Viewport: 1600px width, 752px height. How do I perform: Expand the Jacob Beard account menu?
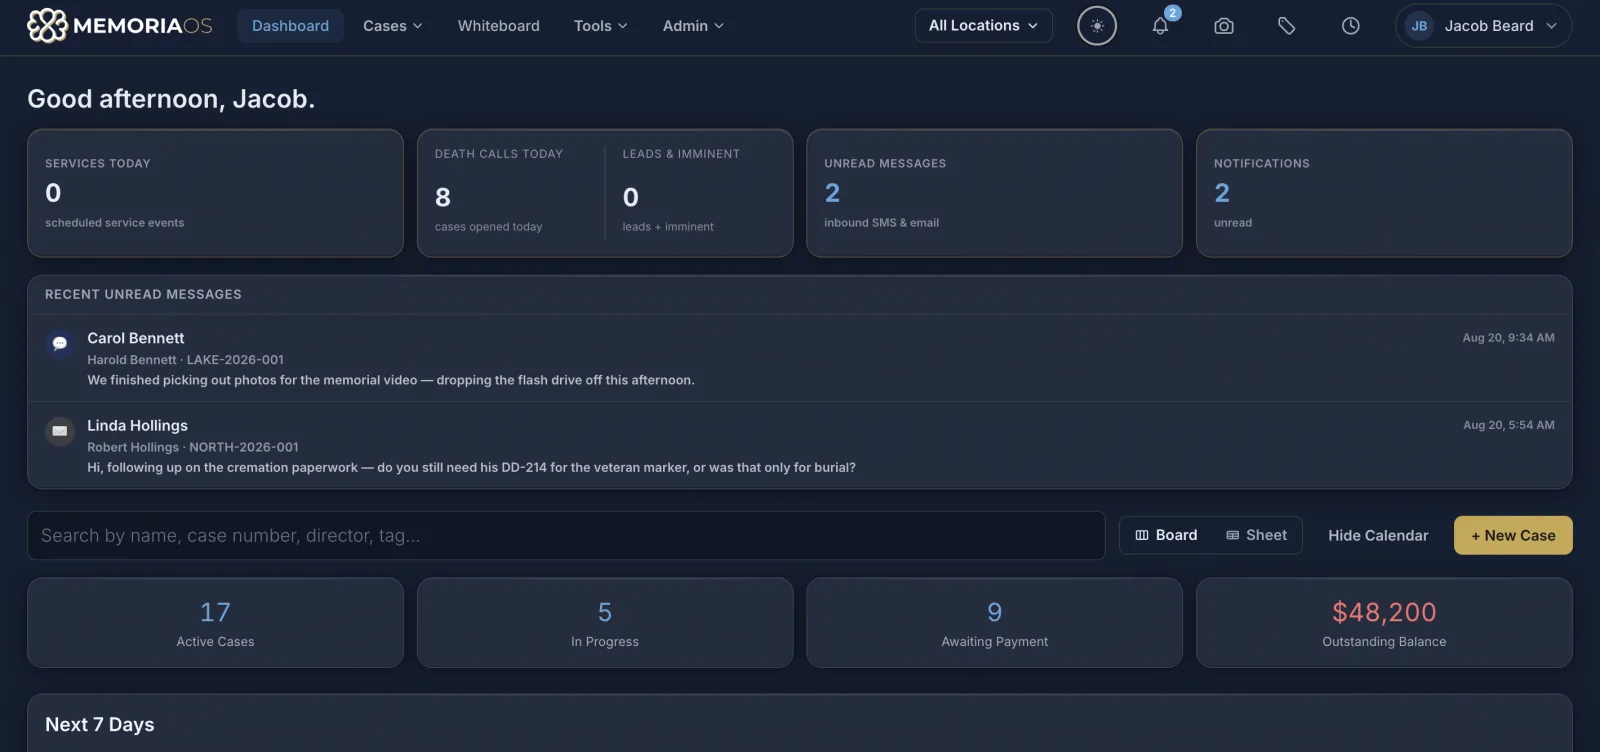[1484, 26]
